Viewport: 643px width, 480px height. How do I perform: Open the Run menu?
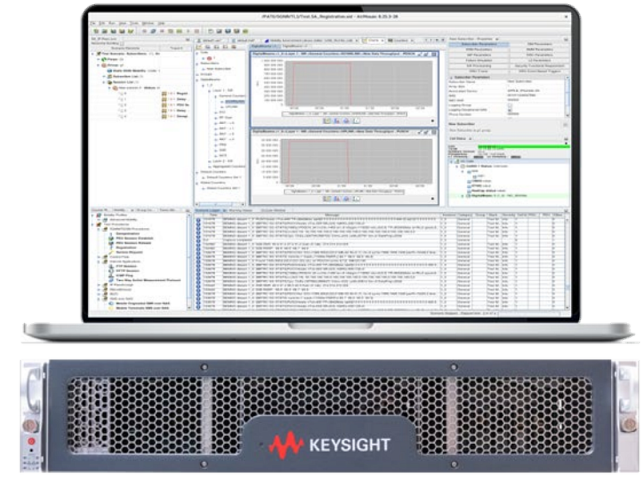112,23
